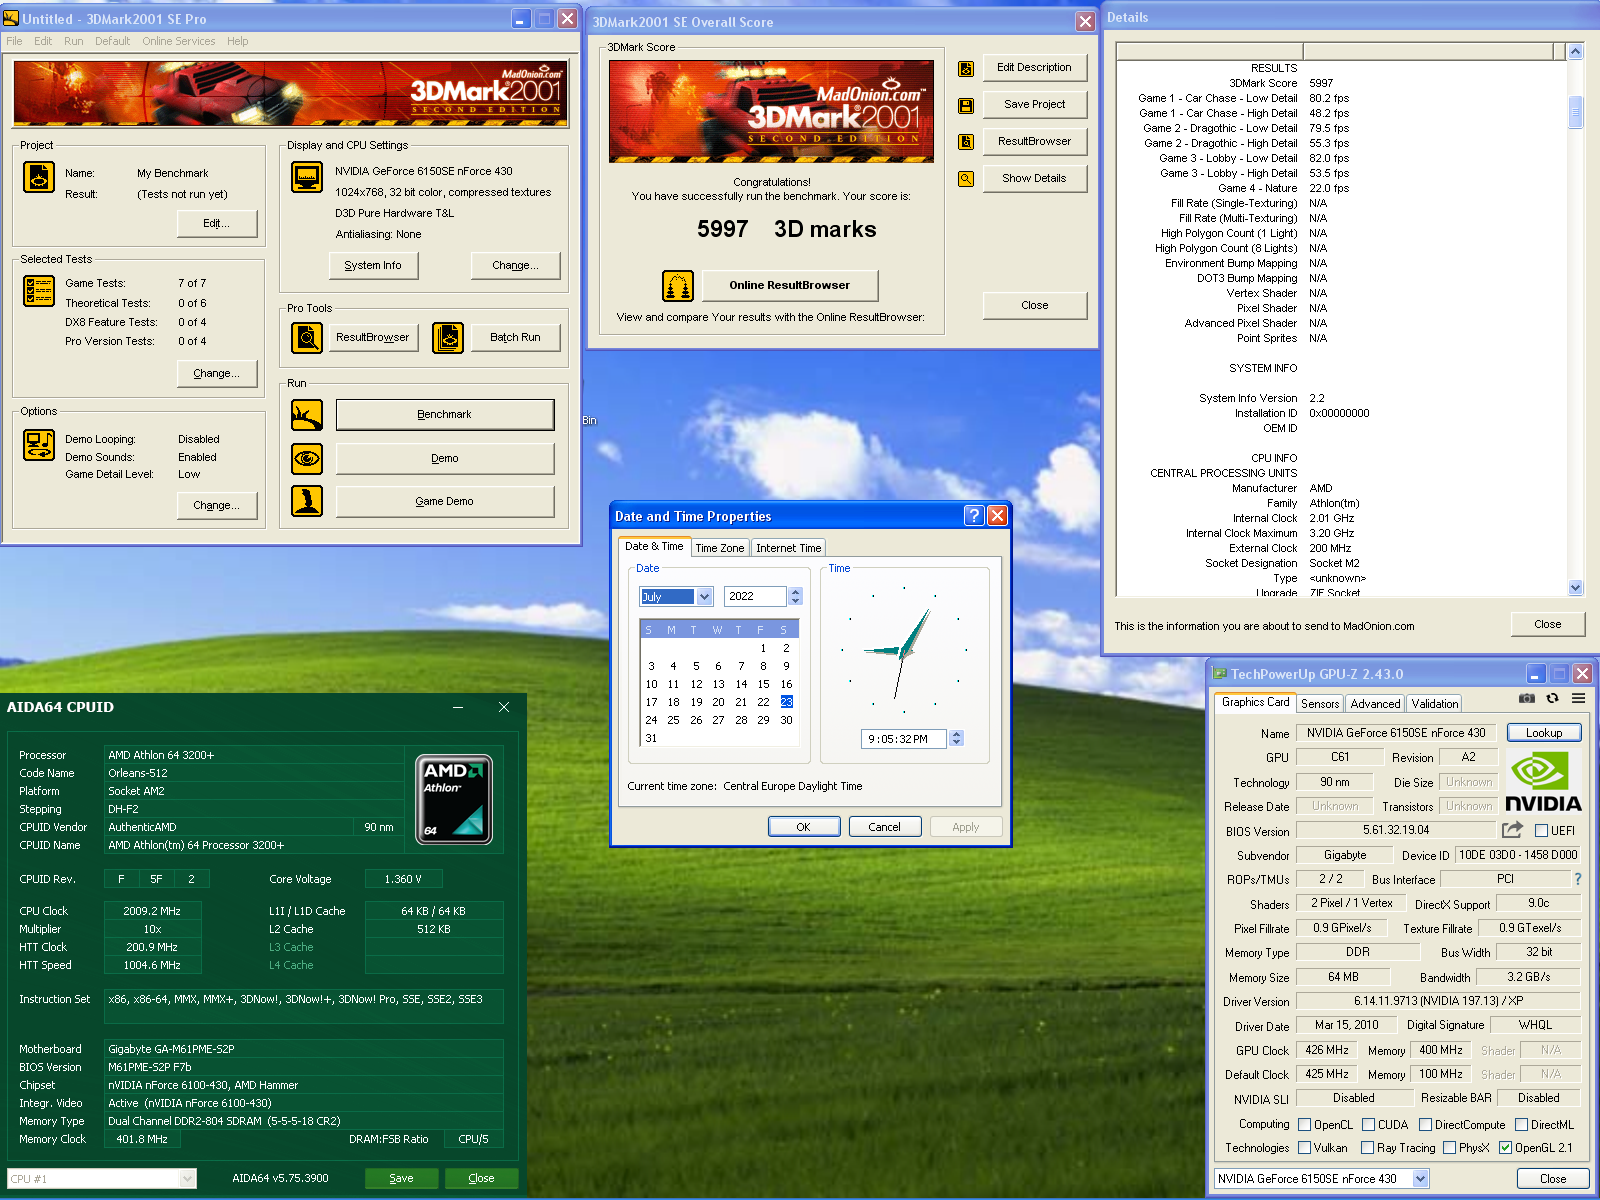Click the Display and CPU Settings monitor icon
This screenshot has height=1200, width=1600.
point(307,177)
